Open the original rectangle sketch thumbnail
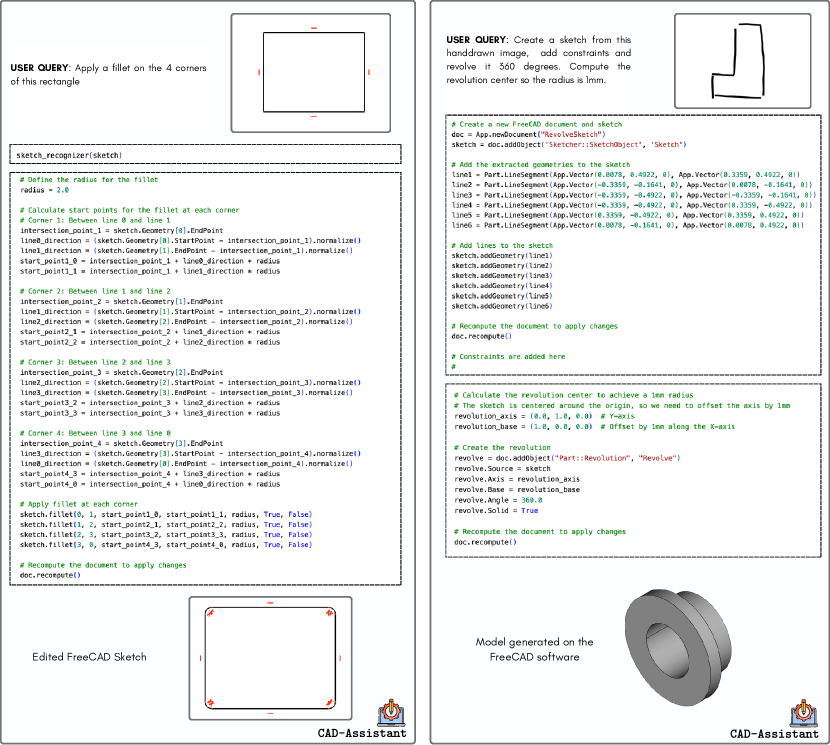The image size is (830, 745). (311, 73)
